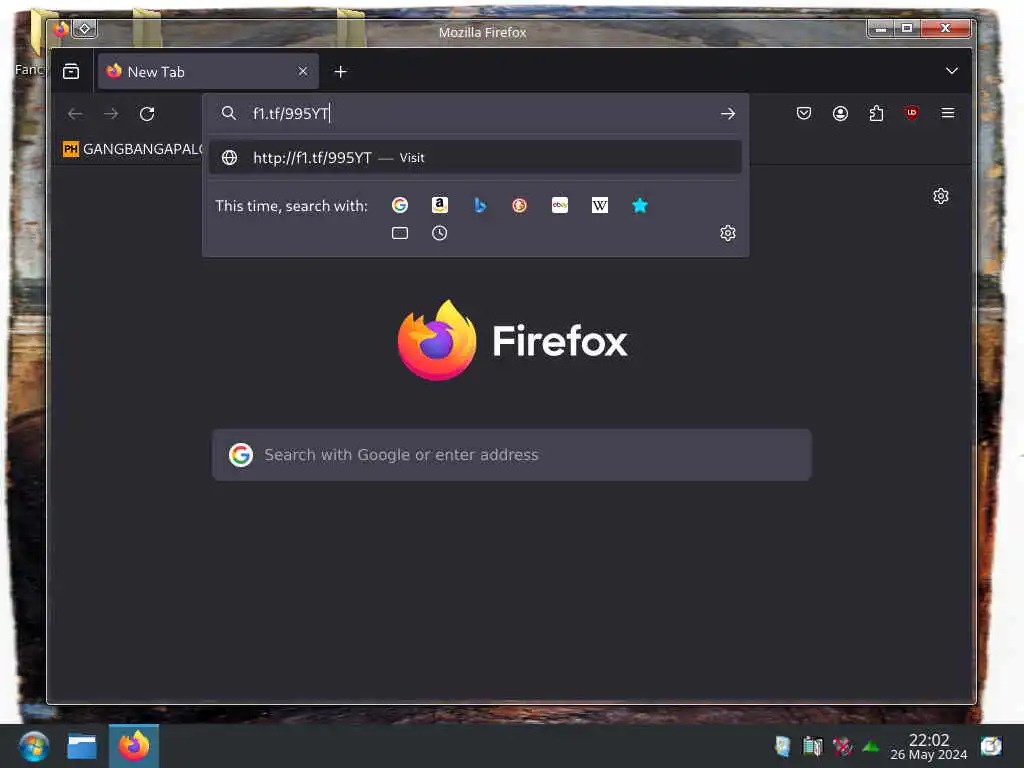Click the show desktop icon at taskbar end
This screenshot has width=1024, height=768.
pos(991,746)
